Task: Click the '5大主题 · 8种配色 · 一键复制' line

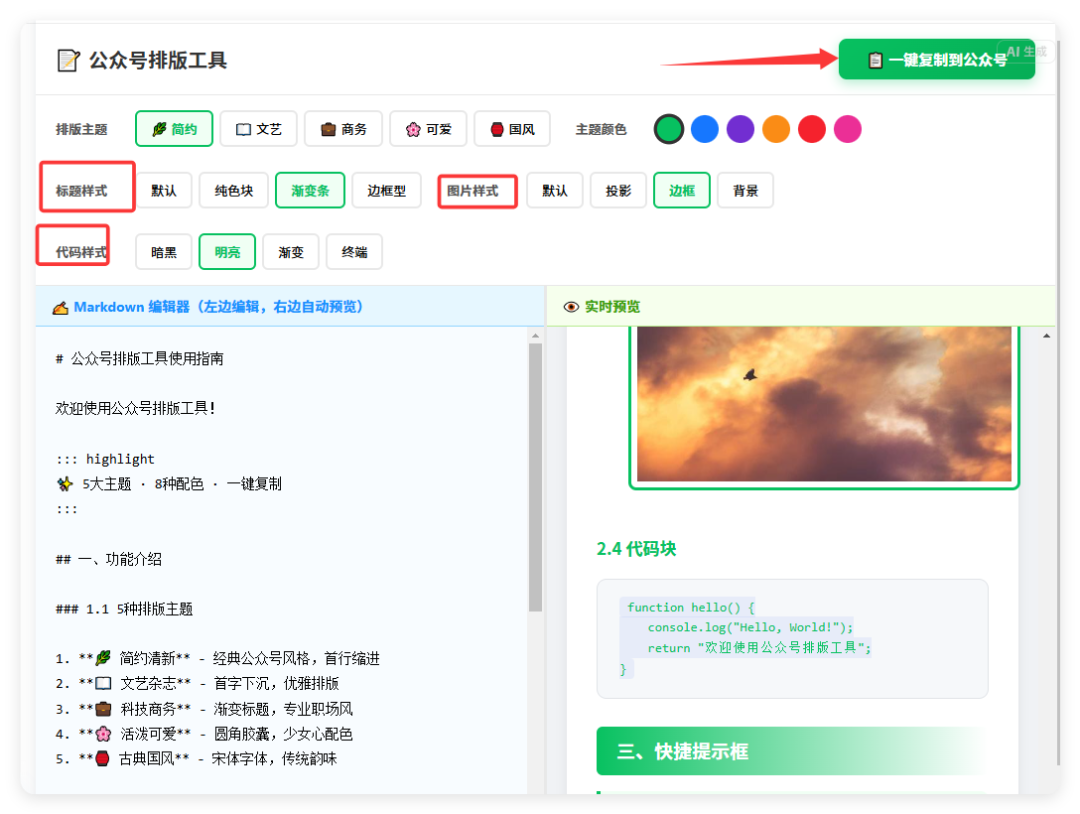Action: 169,483
